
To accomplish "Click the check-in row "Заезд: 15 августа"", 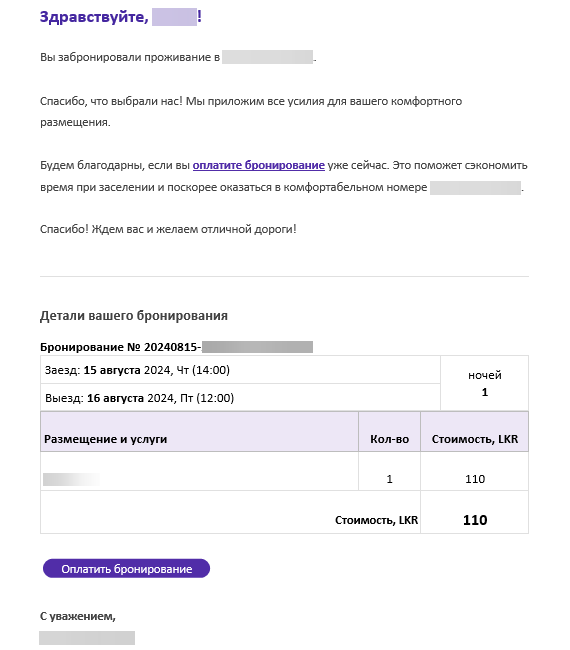I will (x=240, y=370).
